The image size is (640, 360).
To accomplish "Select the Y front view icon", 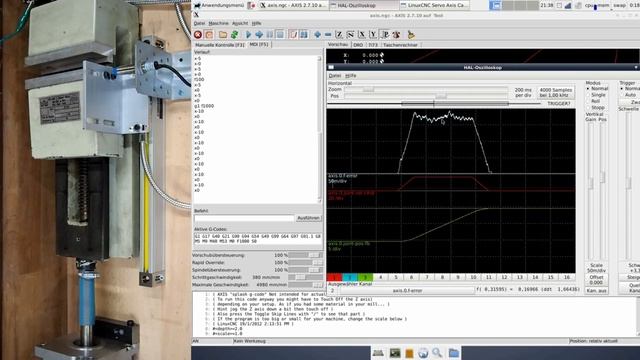I will pyautogui.click(x=373, y=35).
